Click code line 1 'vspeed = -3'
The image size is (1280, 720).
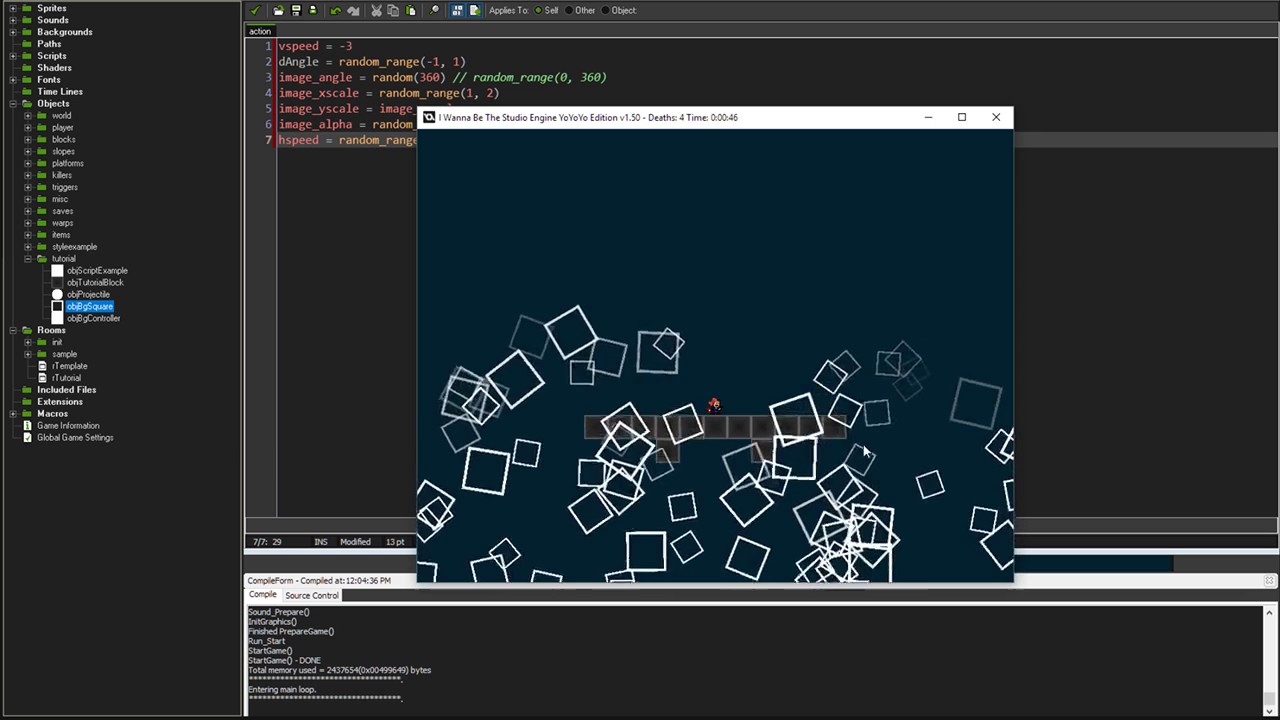point(315,46)
